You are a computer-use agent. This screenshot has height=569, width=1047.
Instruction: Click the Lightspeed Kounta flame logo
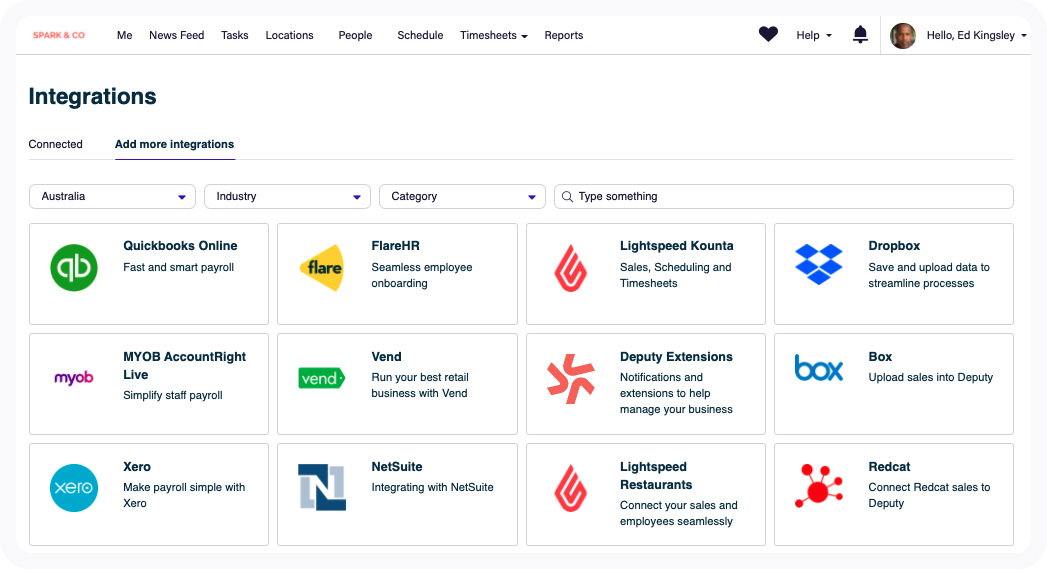click(x=571, y=268)
